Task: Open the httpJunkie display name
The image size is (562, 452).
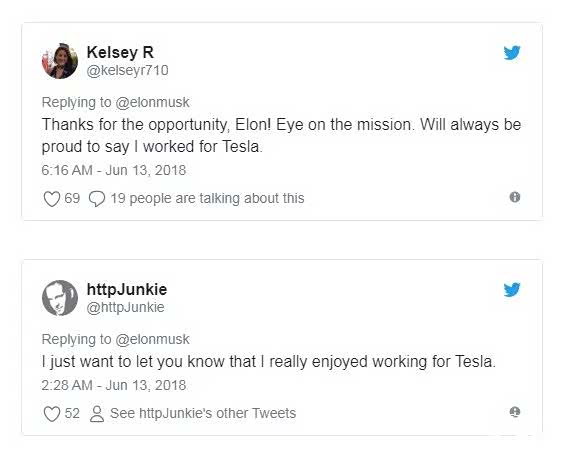Action: click(127, 289)
